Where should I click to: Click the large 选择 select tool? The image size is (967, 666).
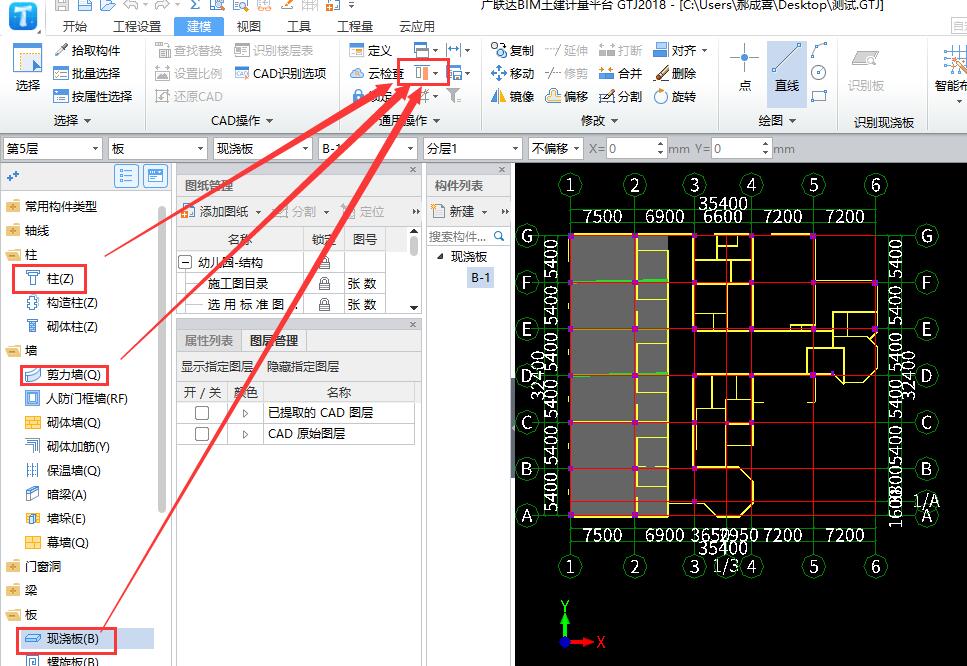click(27, 68)
